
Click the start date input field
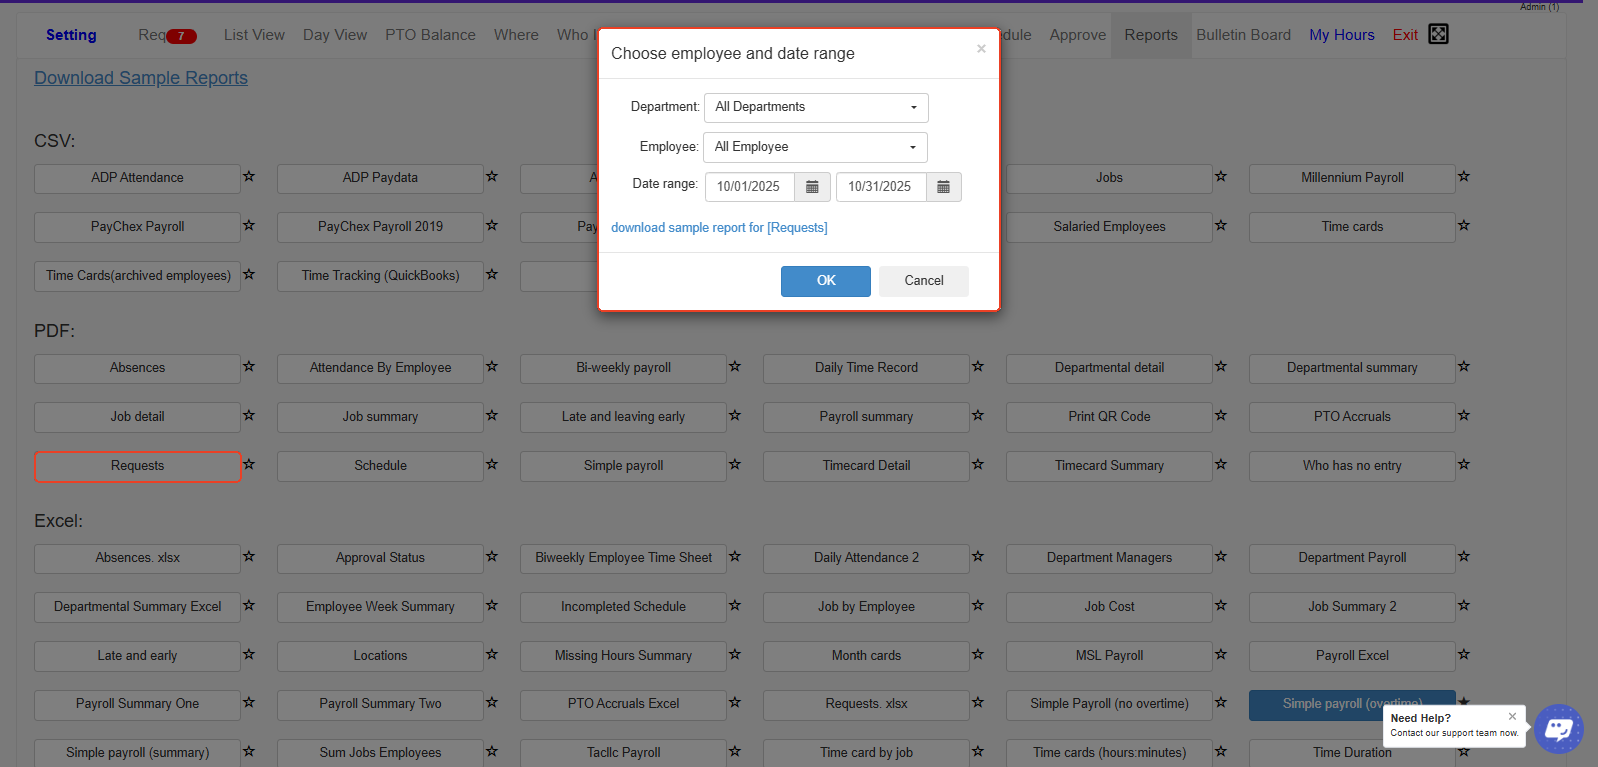tap(749, 187)
